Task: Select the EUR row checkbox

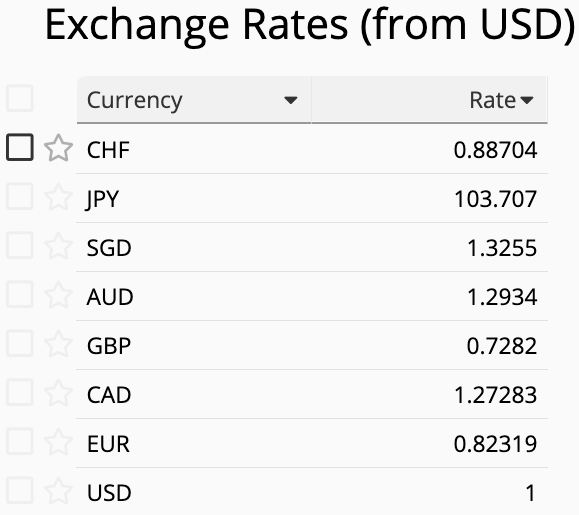Action: [20, 442]
